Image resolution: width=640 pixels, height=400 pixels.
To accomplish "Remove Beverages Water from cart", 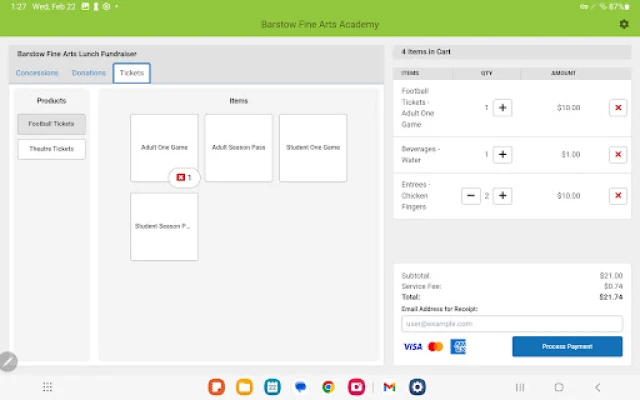I will (618, 155).
